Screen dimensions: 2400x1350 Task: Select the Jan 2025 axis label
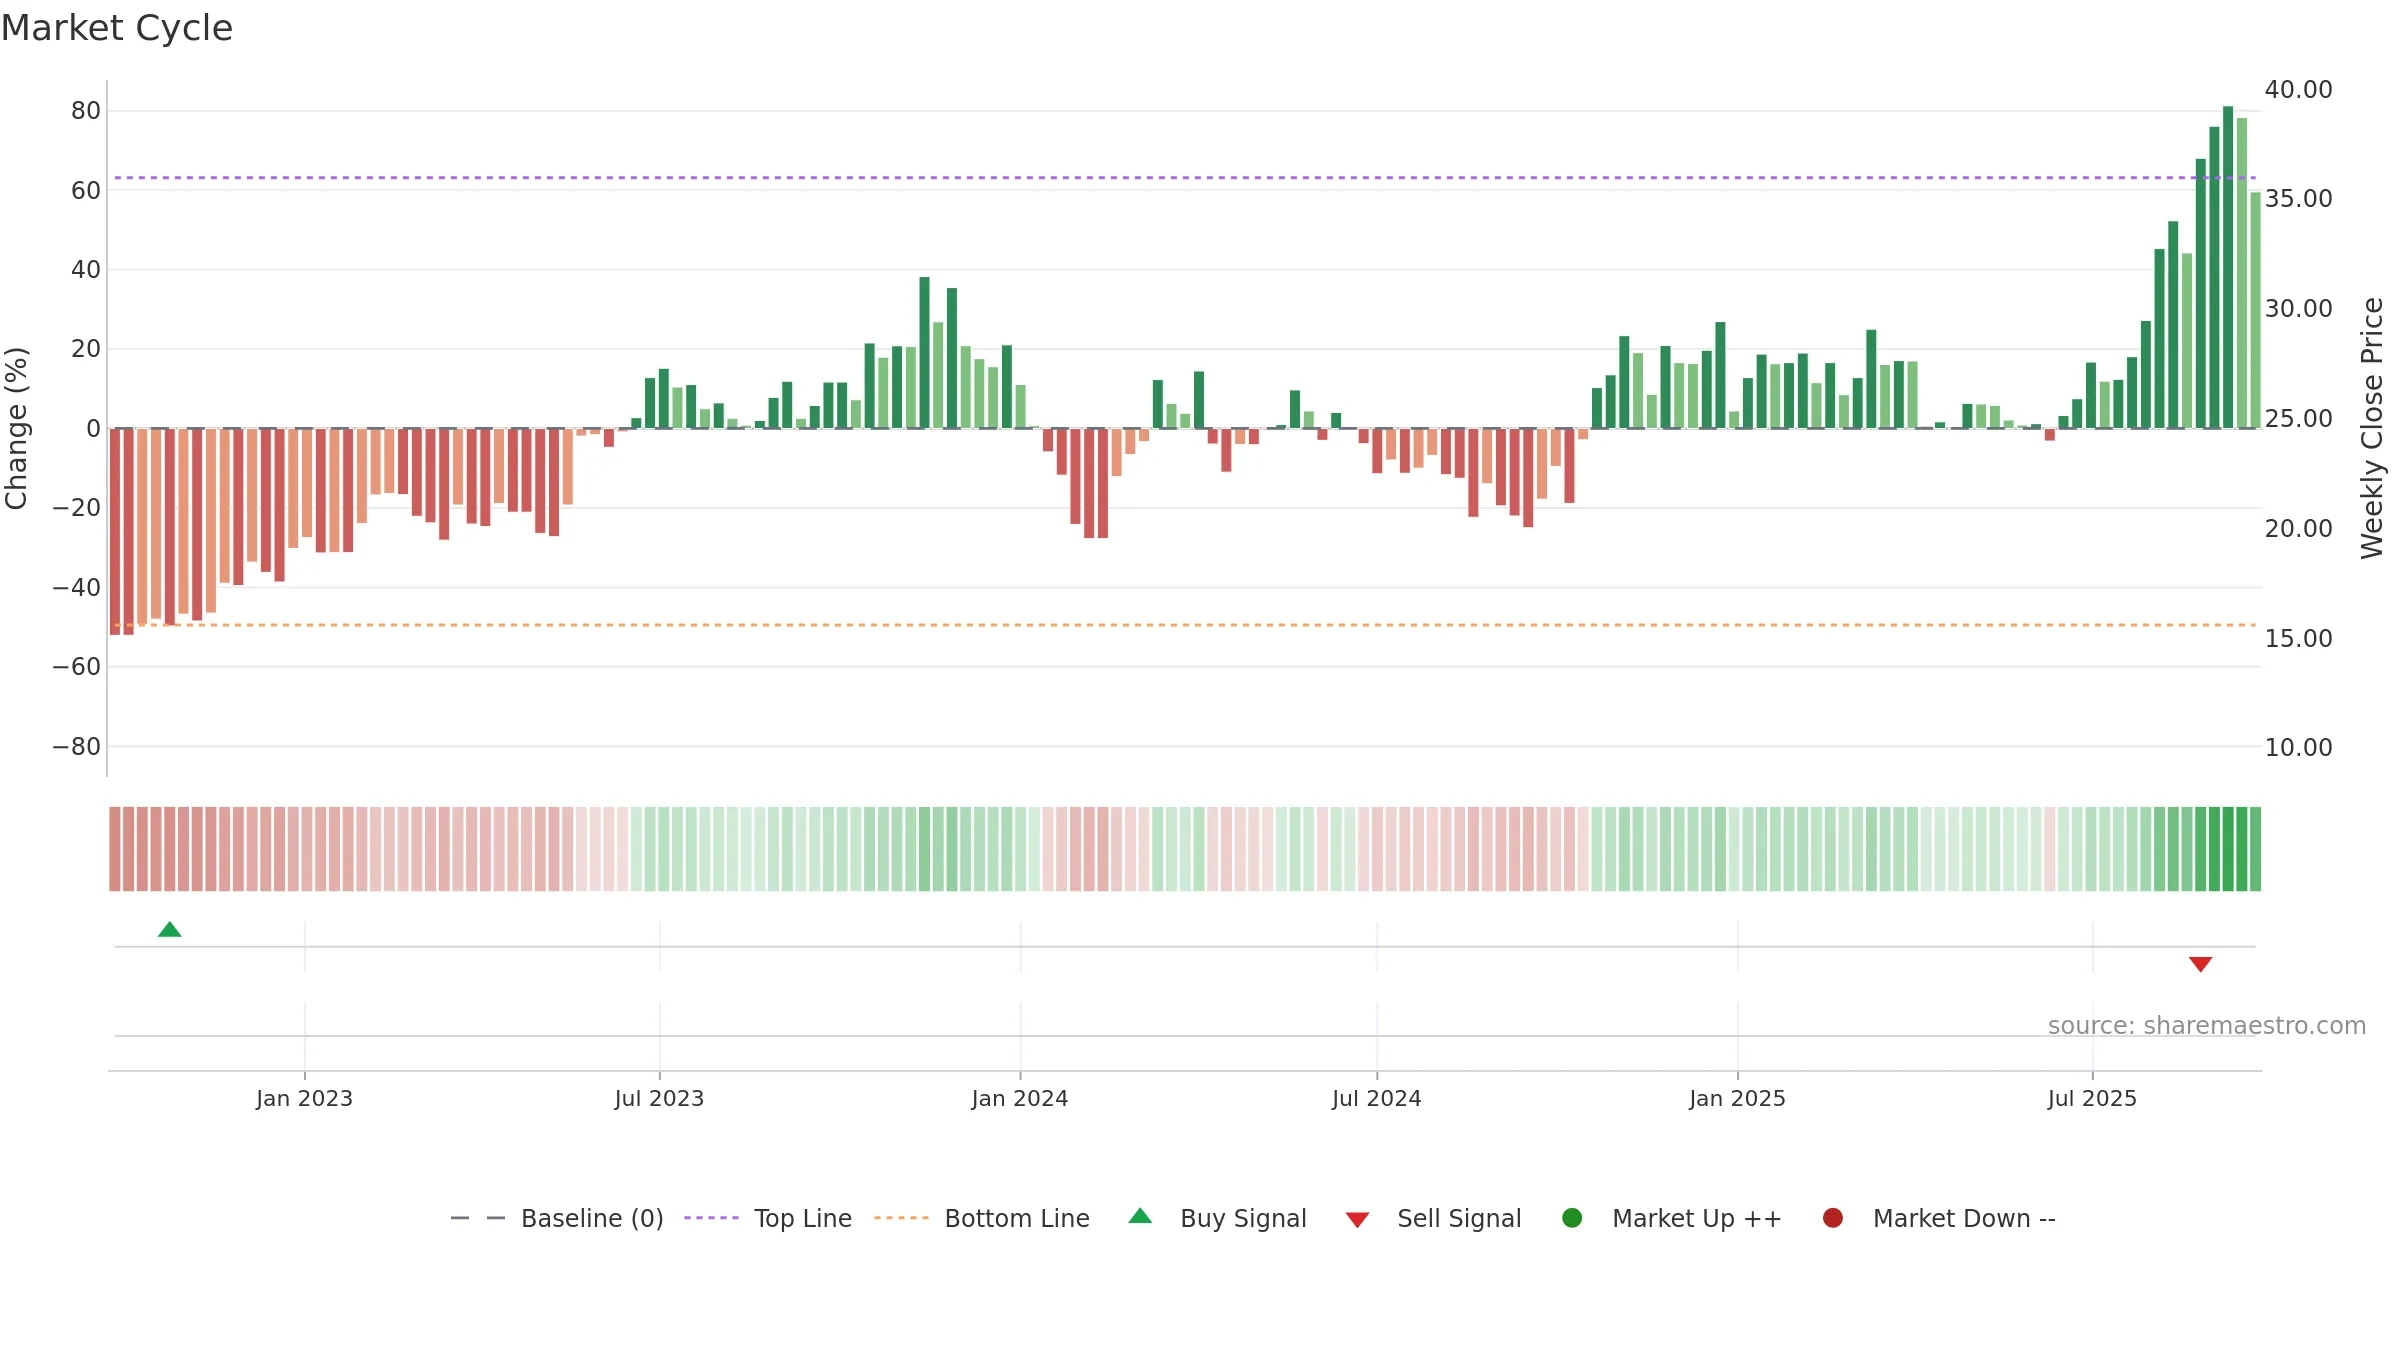pos(1737,1098)
